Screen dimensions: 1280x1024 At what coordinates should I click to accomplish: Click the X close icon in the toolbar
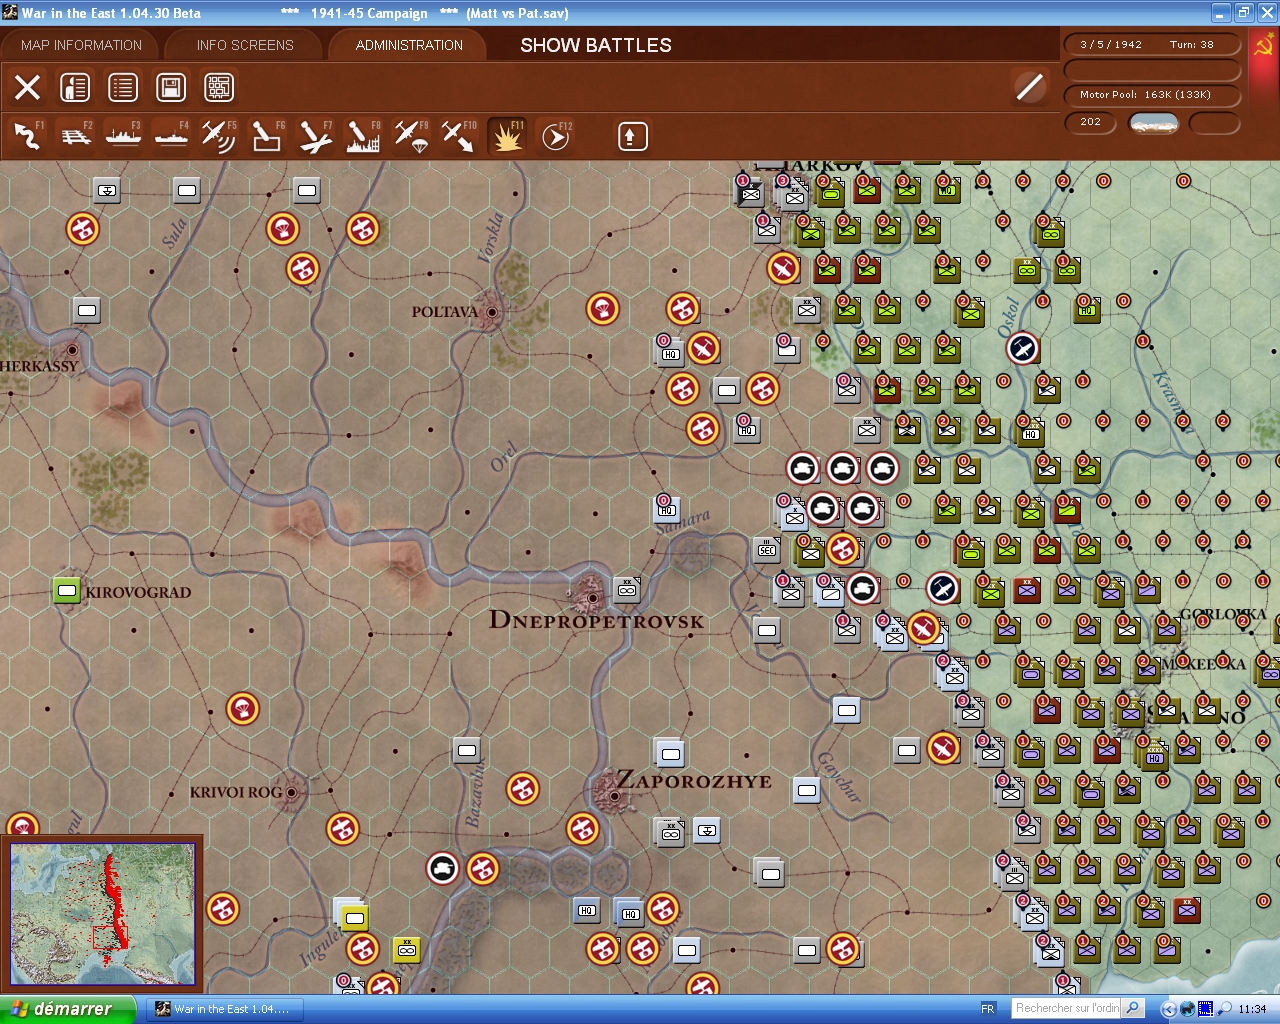click(28, 88)
